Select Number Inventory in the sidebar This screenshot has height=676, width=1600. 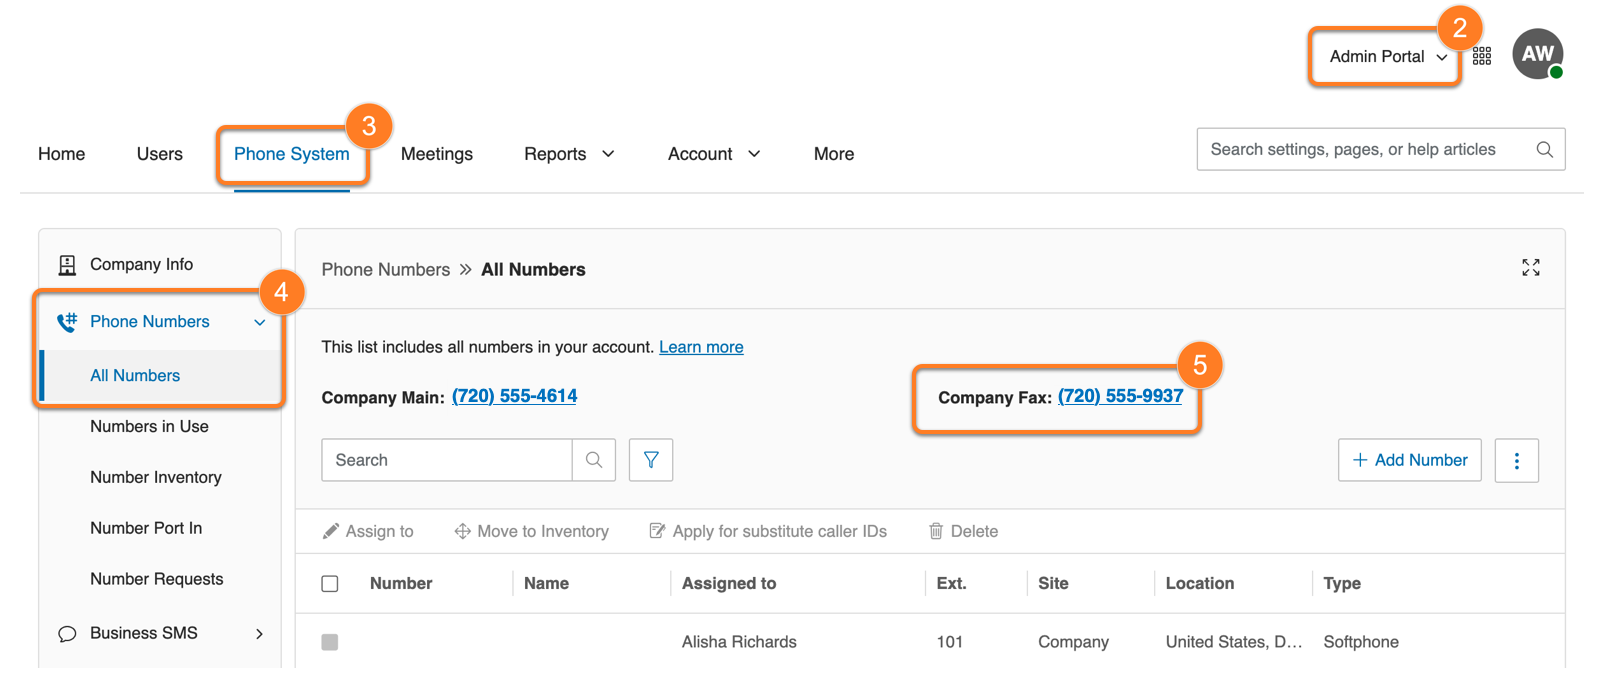(156, 477)
